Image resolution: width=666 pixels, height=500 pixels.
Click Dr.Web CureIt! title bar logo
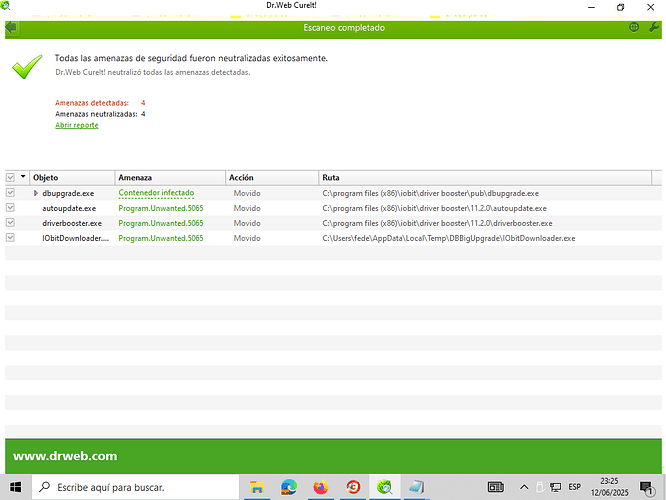6,6
